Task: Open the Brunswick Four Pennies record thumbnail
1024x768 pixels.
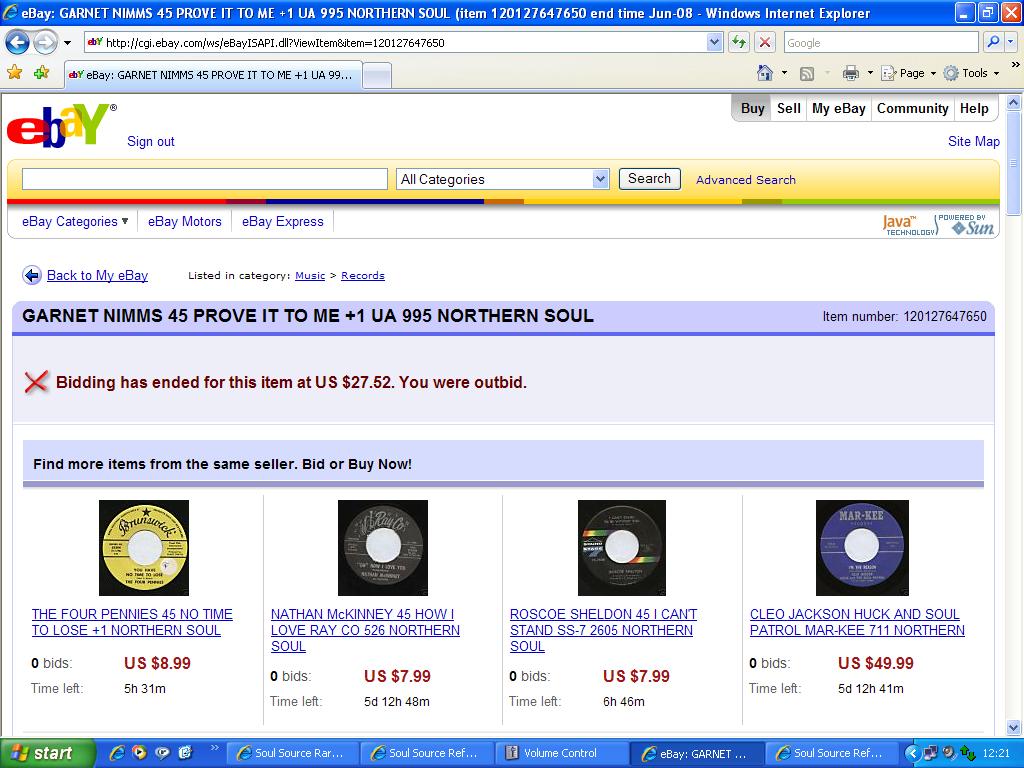Action: coord(144,548)
